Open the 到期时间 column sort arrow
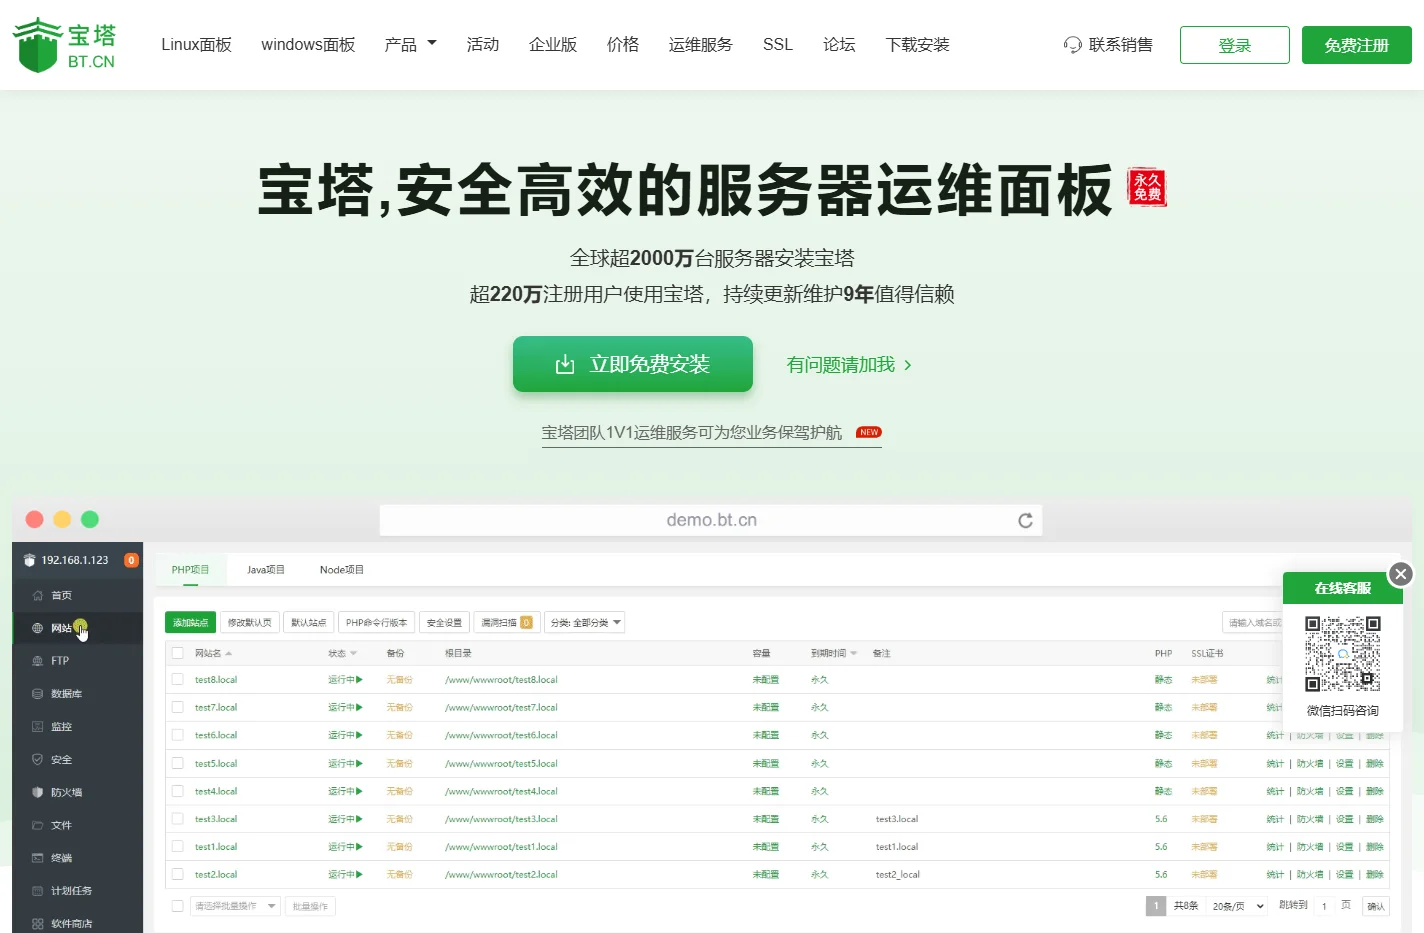Screen dimensions: 1424x933 [x=853, y=653]
